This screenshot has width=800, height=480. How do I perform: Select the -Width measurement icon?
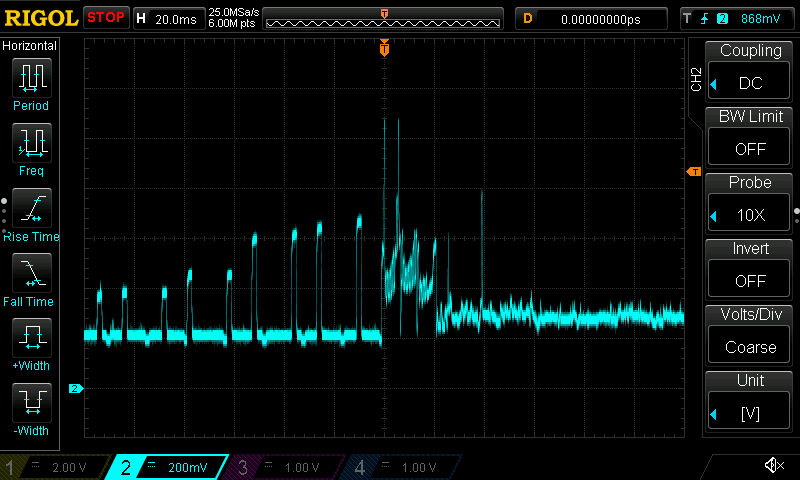[x=31, y=403]
